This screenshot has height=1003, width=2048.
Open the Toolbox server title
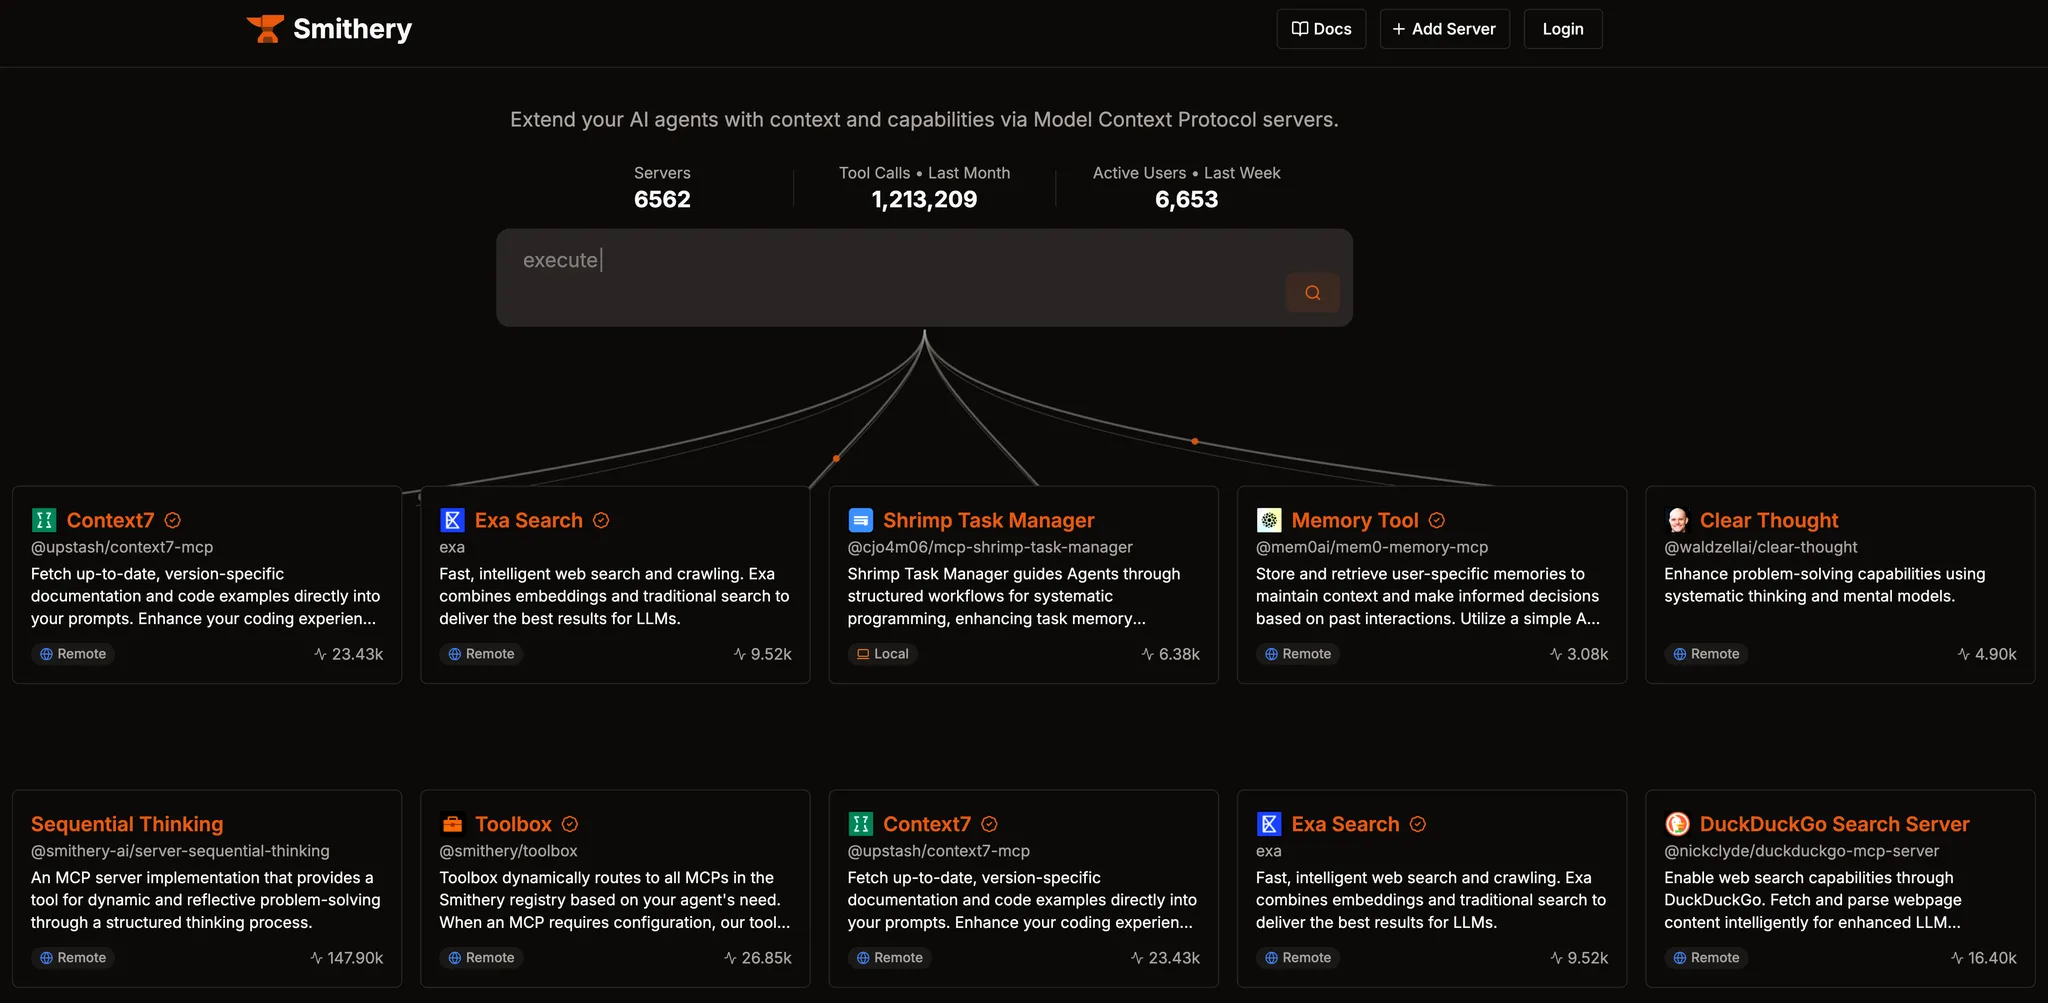(513, 824)
